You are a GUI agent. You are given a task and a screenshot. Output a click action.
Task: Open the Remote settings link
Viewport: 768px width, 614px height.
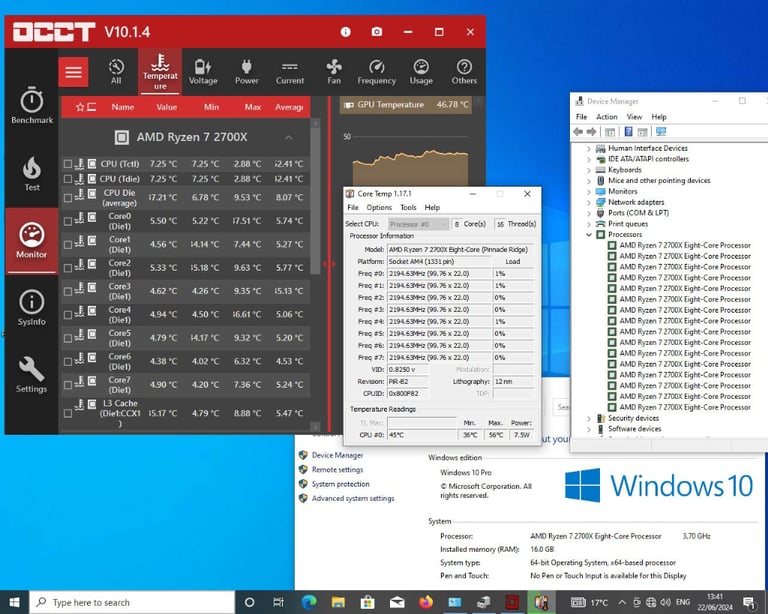pyautogui.click(x=337, y=470)
